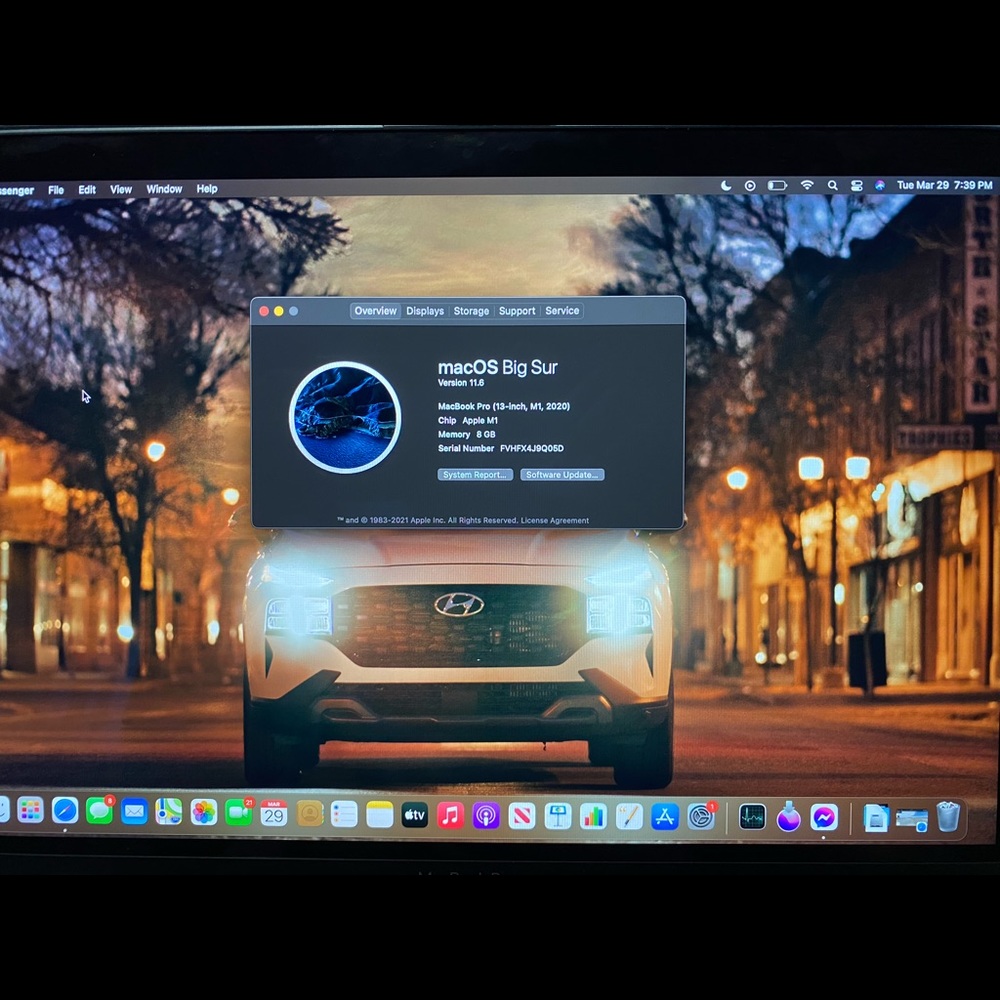Click serial number FVHFX4J9Q05D
This screenshot has height=1000, width=1000.
532,448
